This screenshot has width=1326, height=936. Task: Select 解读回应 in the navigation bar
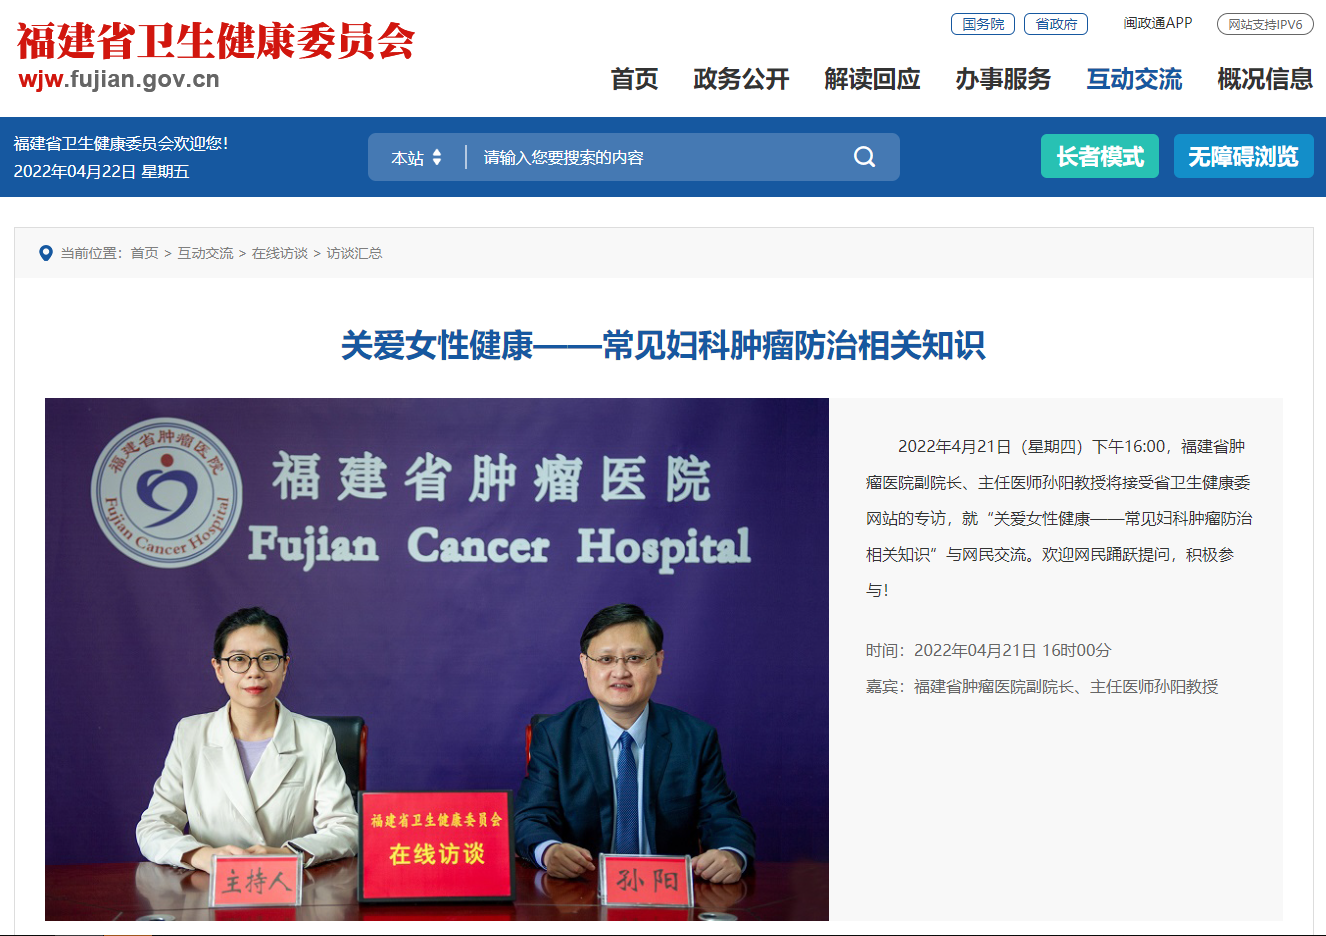click(872, 79)
